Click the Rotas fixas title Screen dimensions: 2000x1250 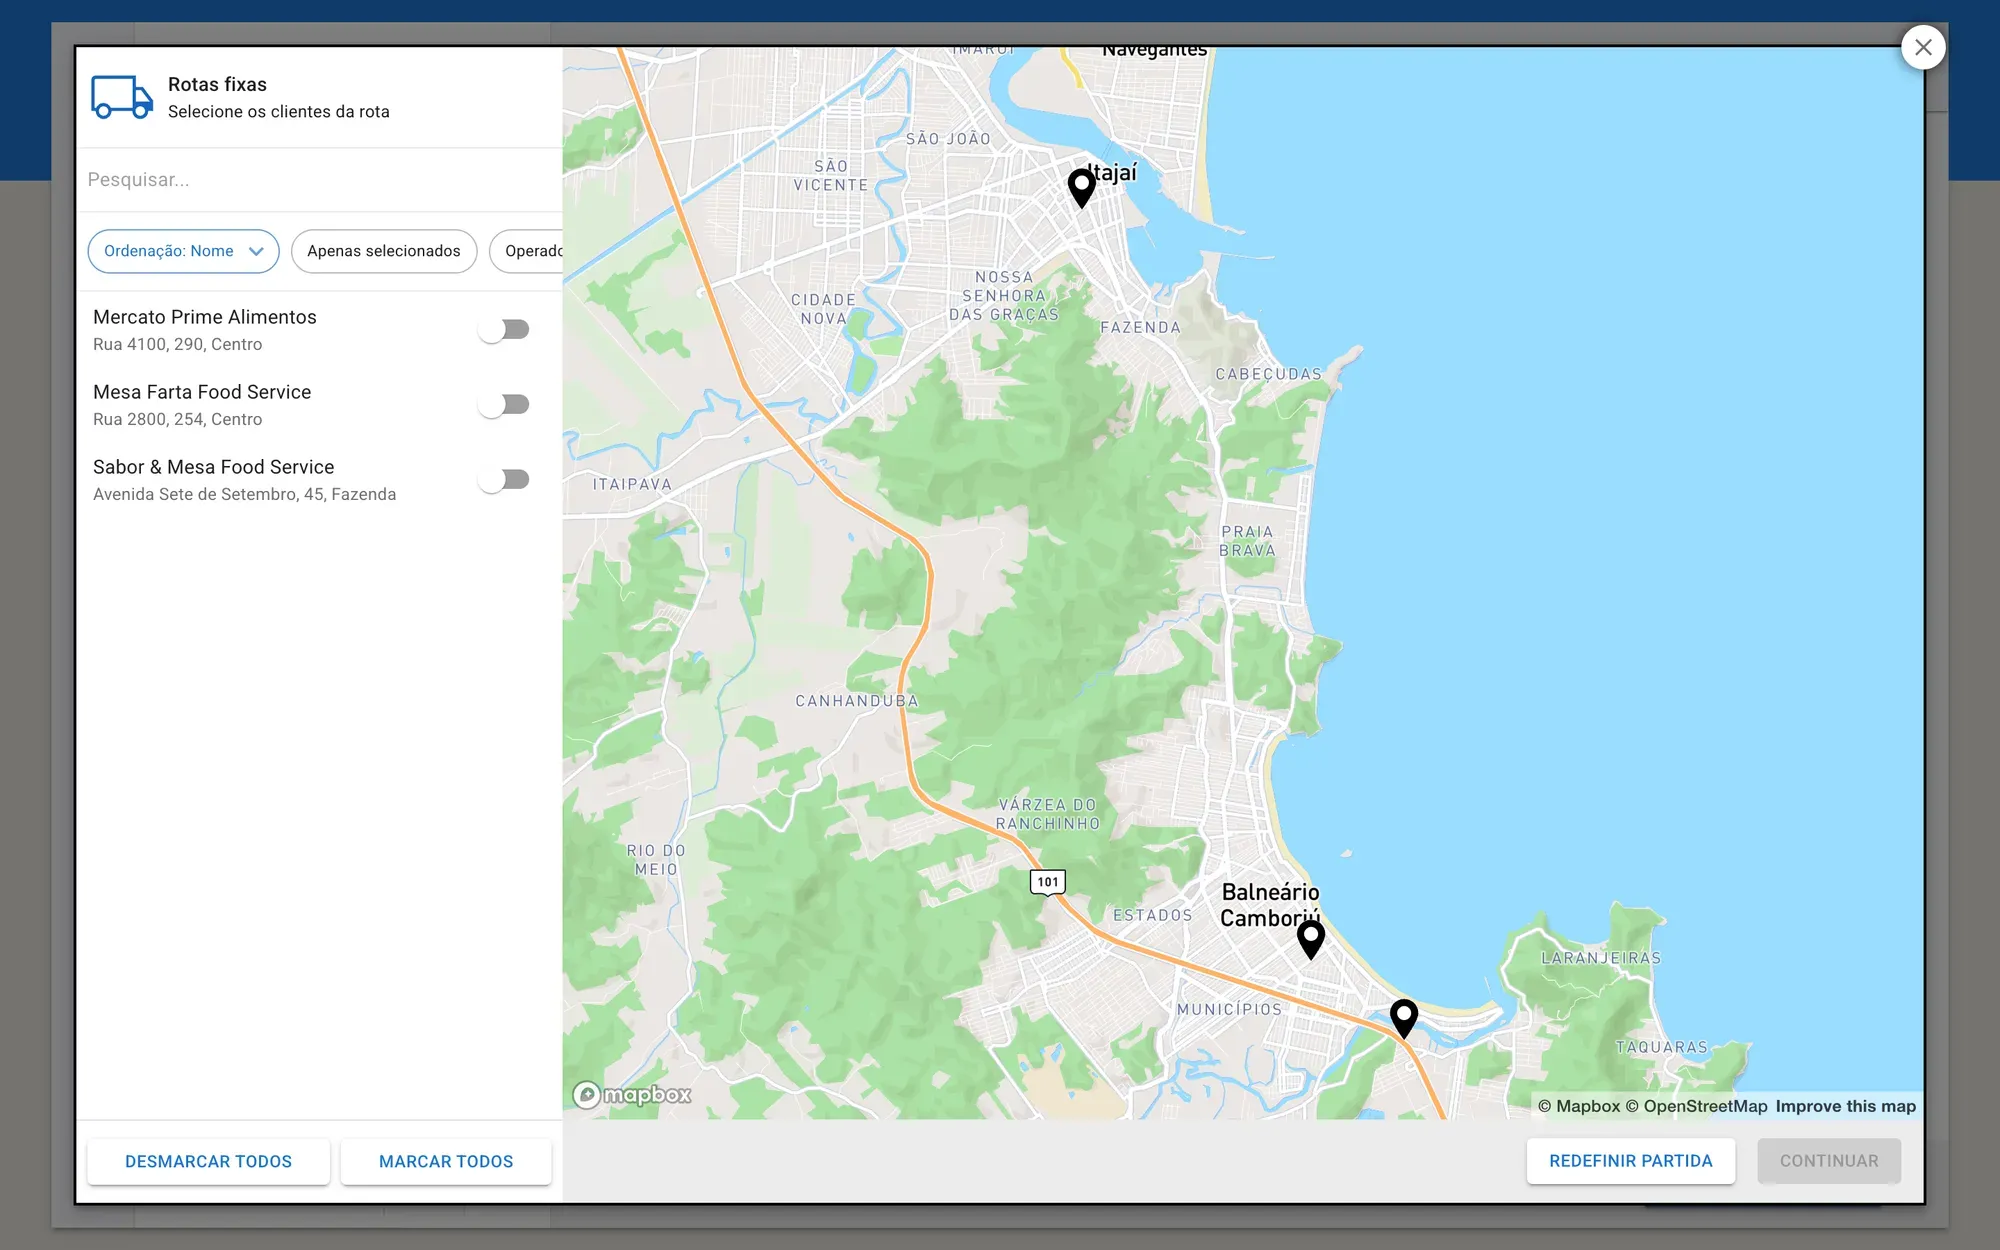pyautogui.click(x=217, y=84)
